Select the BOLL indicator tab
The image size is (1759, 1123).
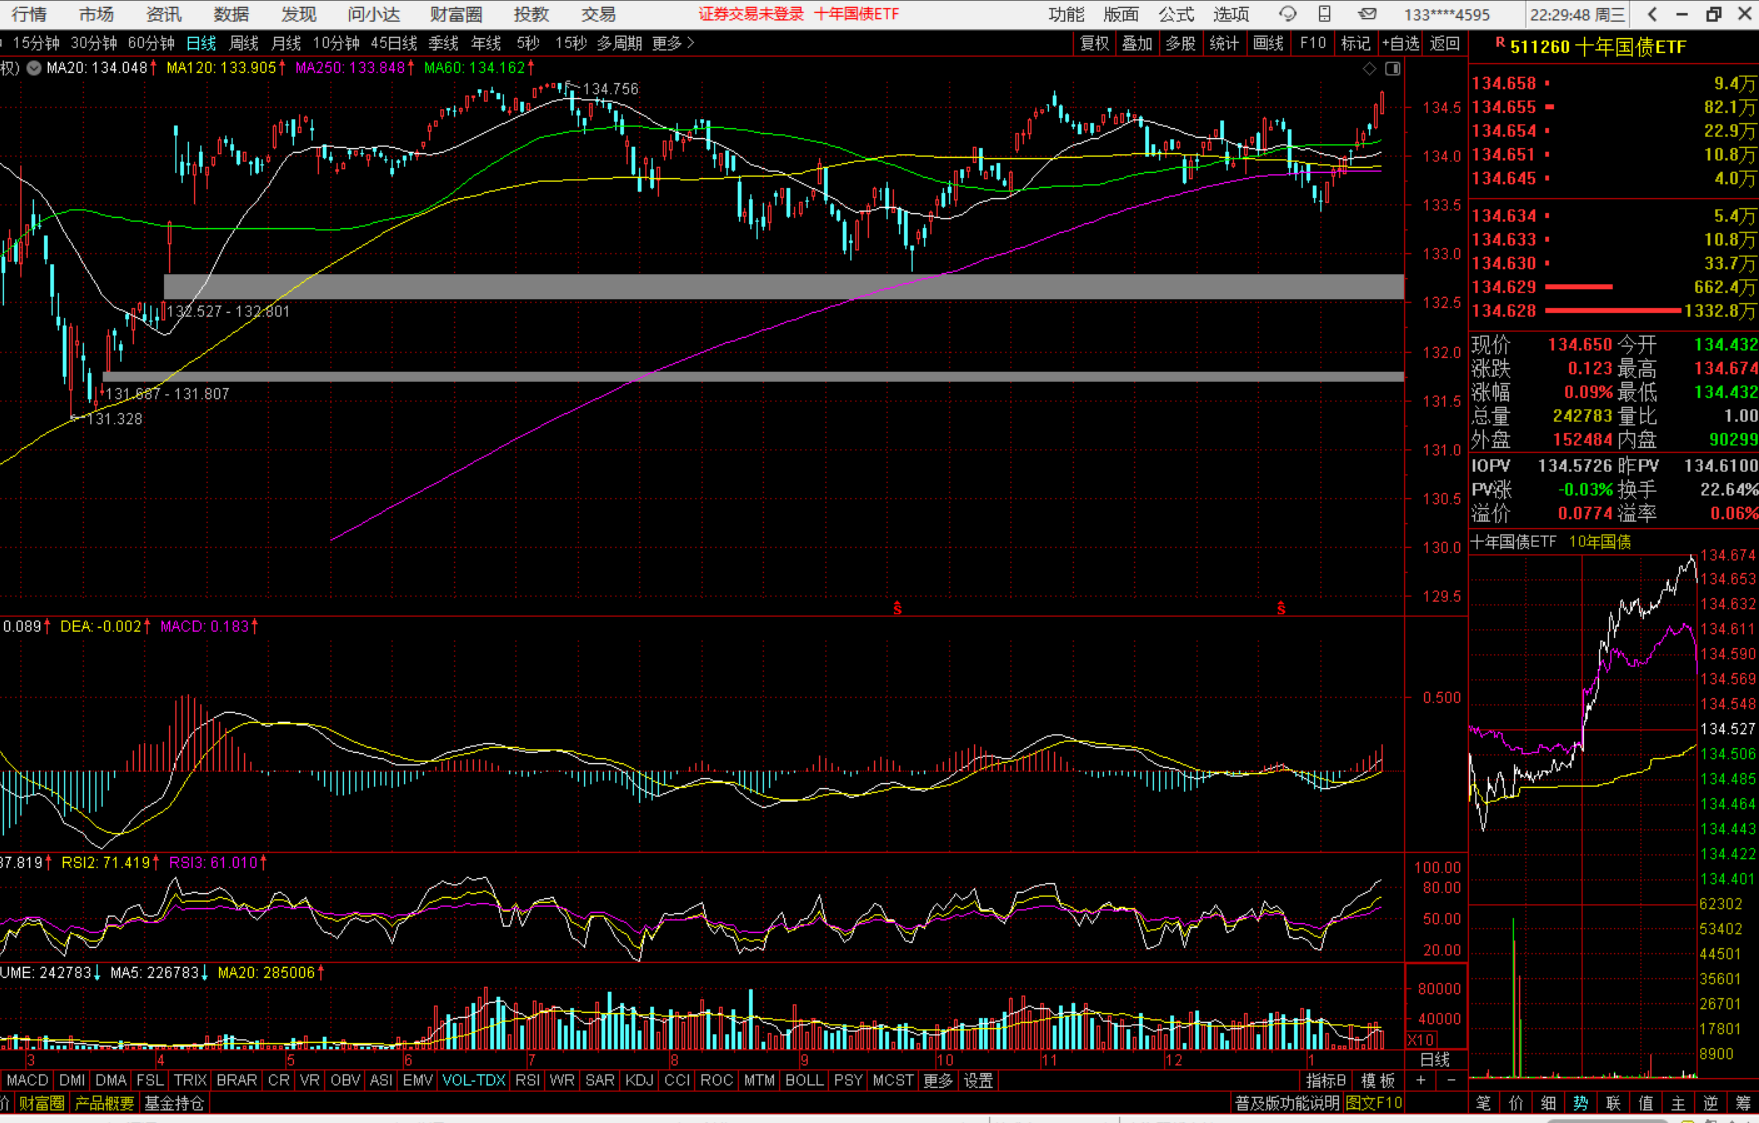click(x=804, y=1080)
